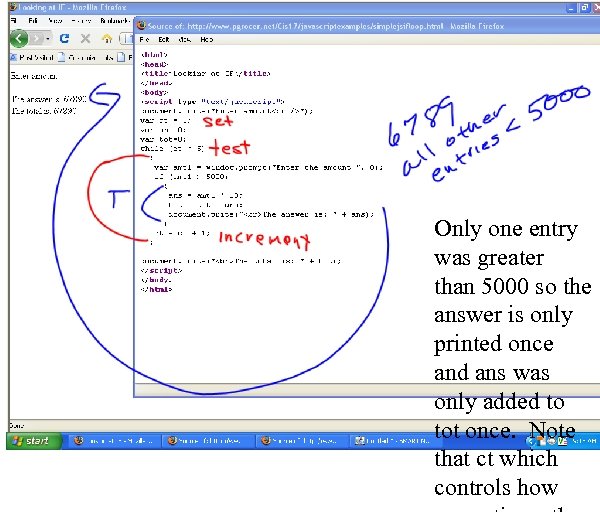Open the Edit menu in the Looking at IF window
The image size is (600, 512).
coord(33,21)
